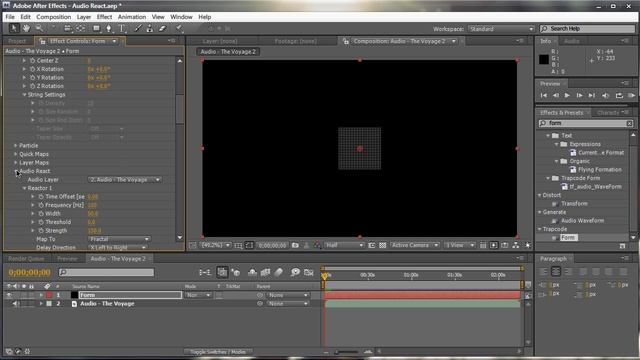
Task: Select Form effect under Trapcode
Action: coord(568,238)
